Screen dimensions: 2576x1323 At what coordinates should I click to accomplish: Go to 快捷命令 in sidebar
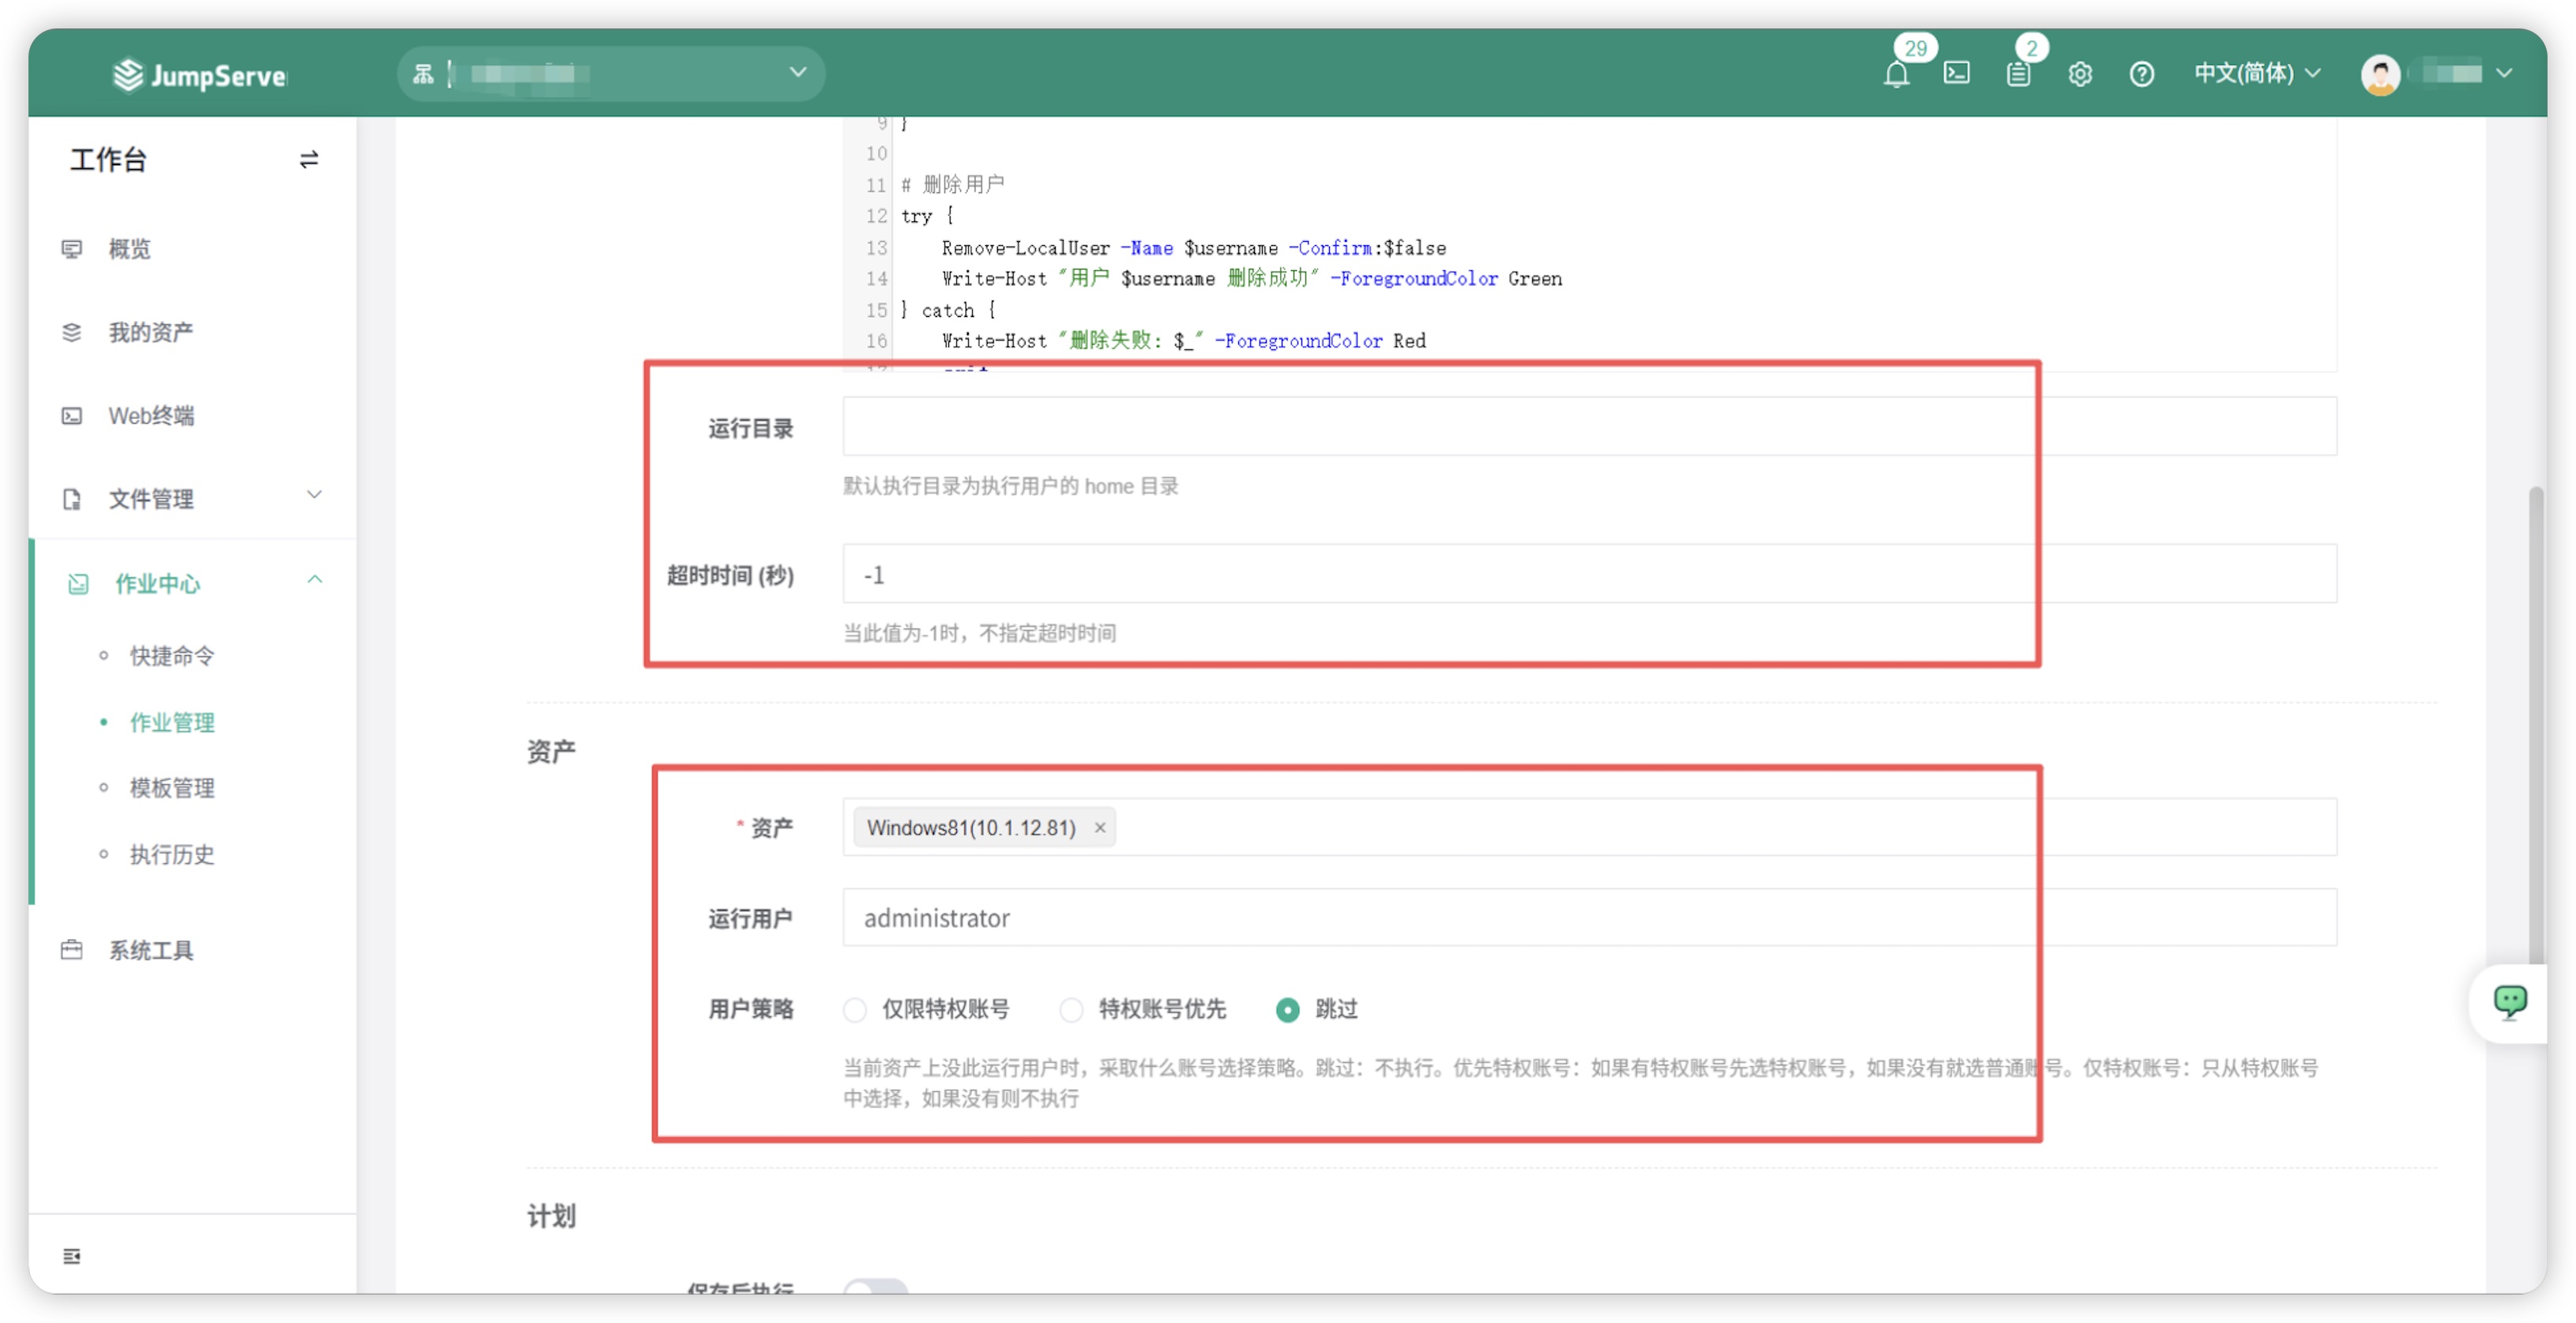point(172,656)
